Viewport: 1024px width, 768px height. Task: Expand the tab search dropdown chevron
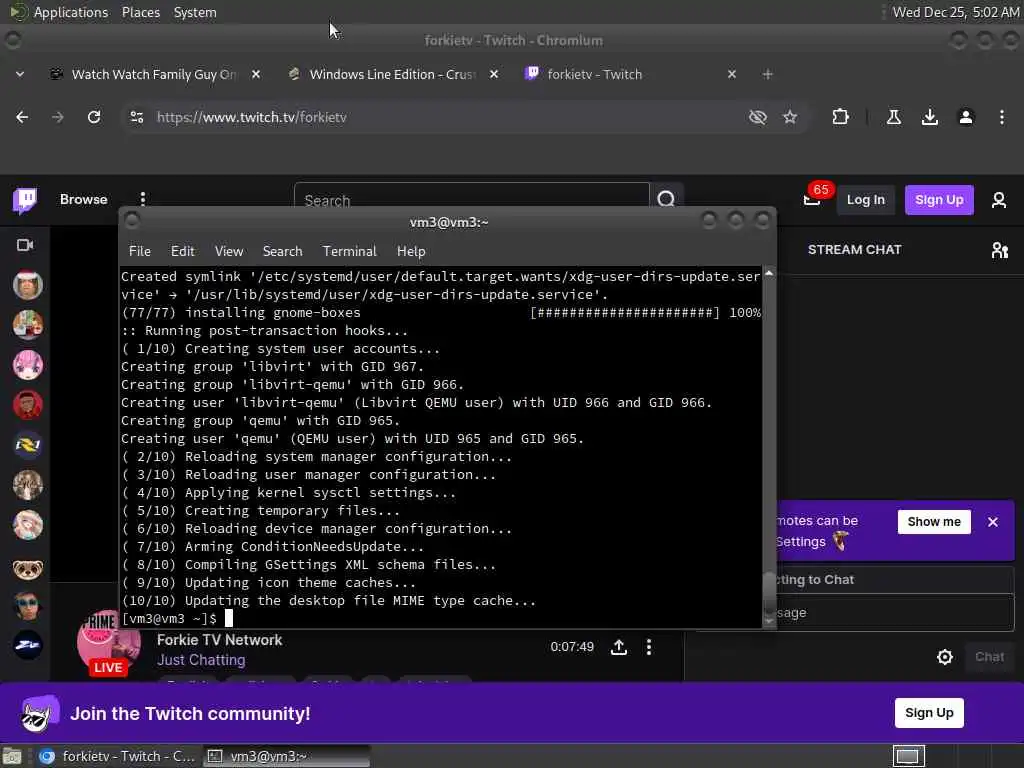click(x=20, y=74)
